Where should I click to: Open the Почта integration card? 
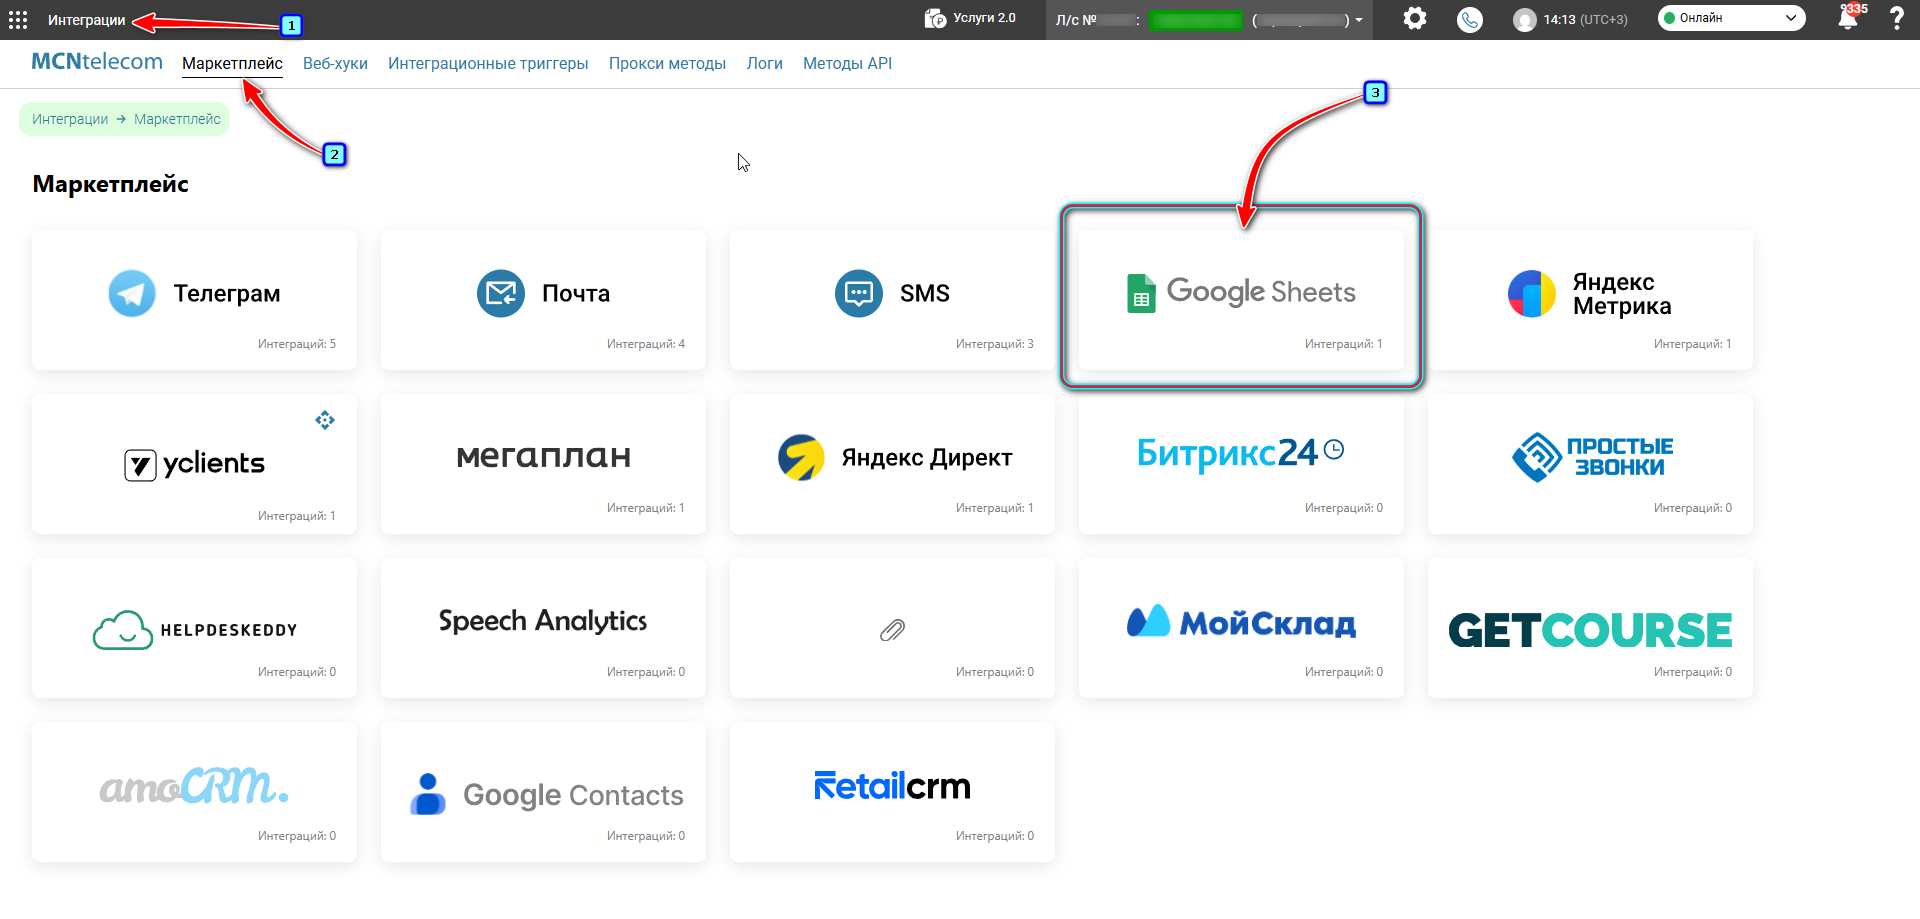click(x=543, y=300)
